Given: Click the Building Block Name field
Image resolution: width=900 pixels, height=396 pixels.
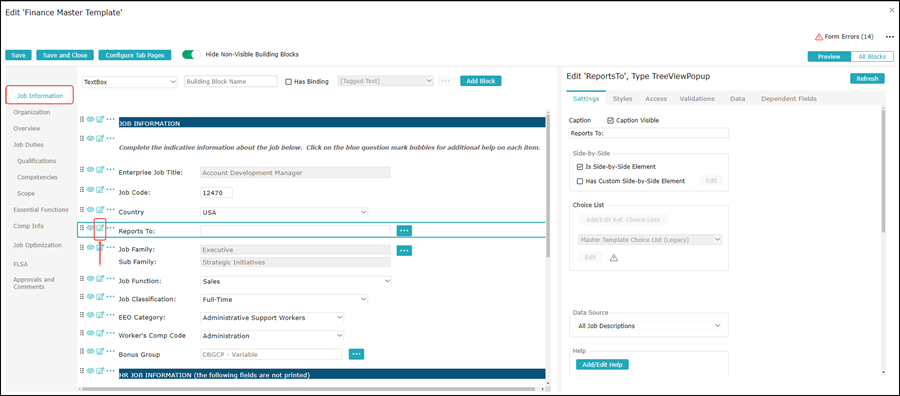Looking at the screenshot, I should [231, 81].
